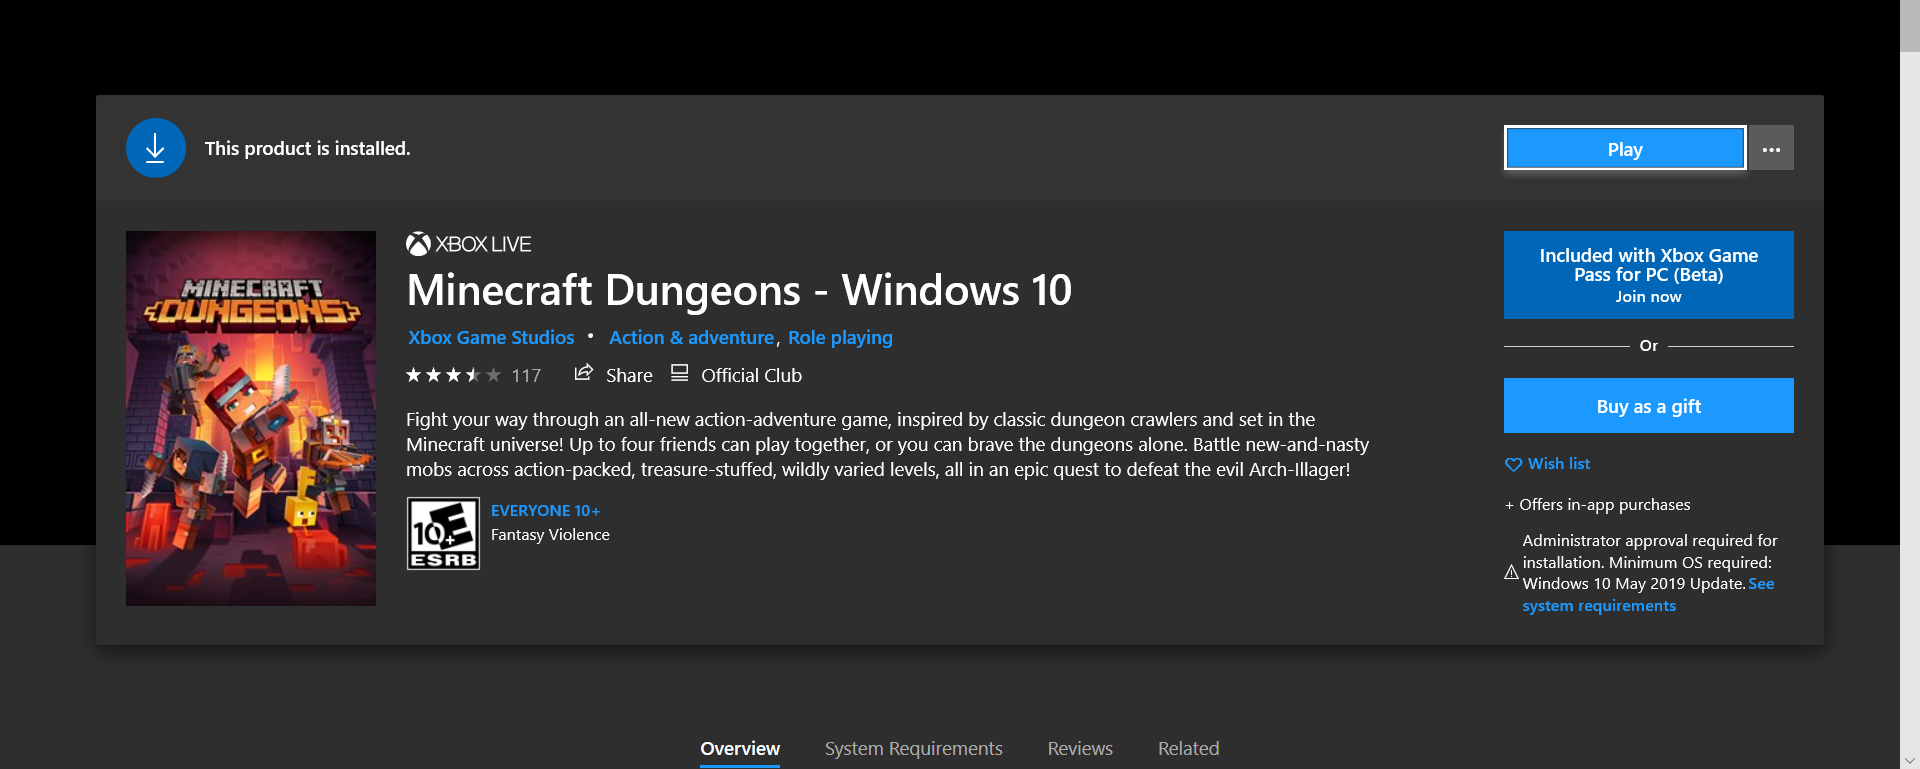Open the three-dots more options button
The image size is (1920, 769).
point(1771,148)
